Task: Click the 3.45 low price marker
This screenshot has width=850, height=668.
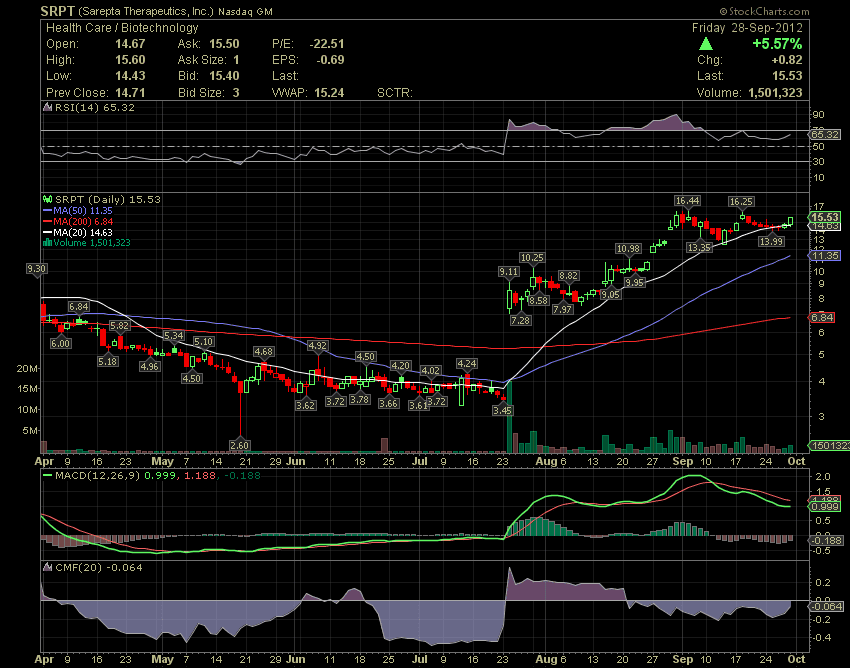Action: click(503, 410)
